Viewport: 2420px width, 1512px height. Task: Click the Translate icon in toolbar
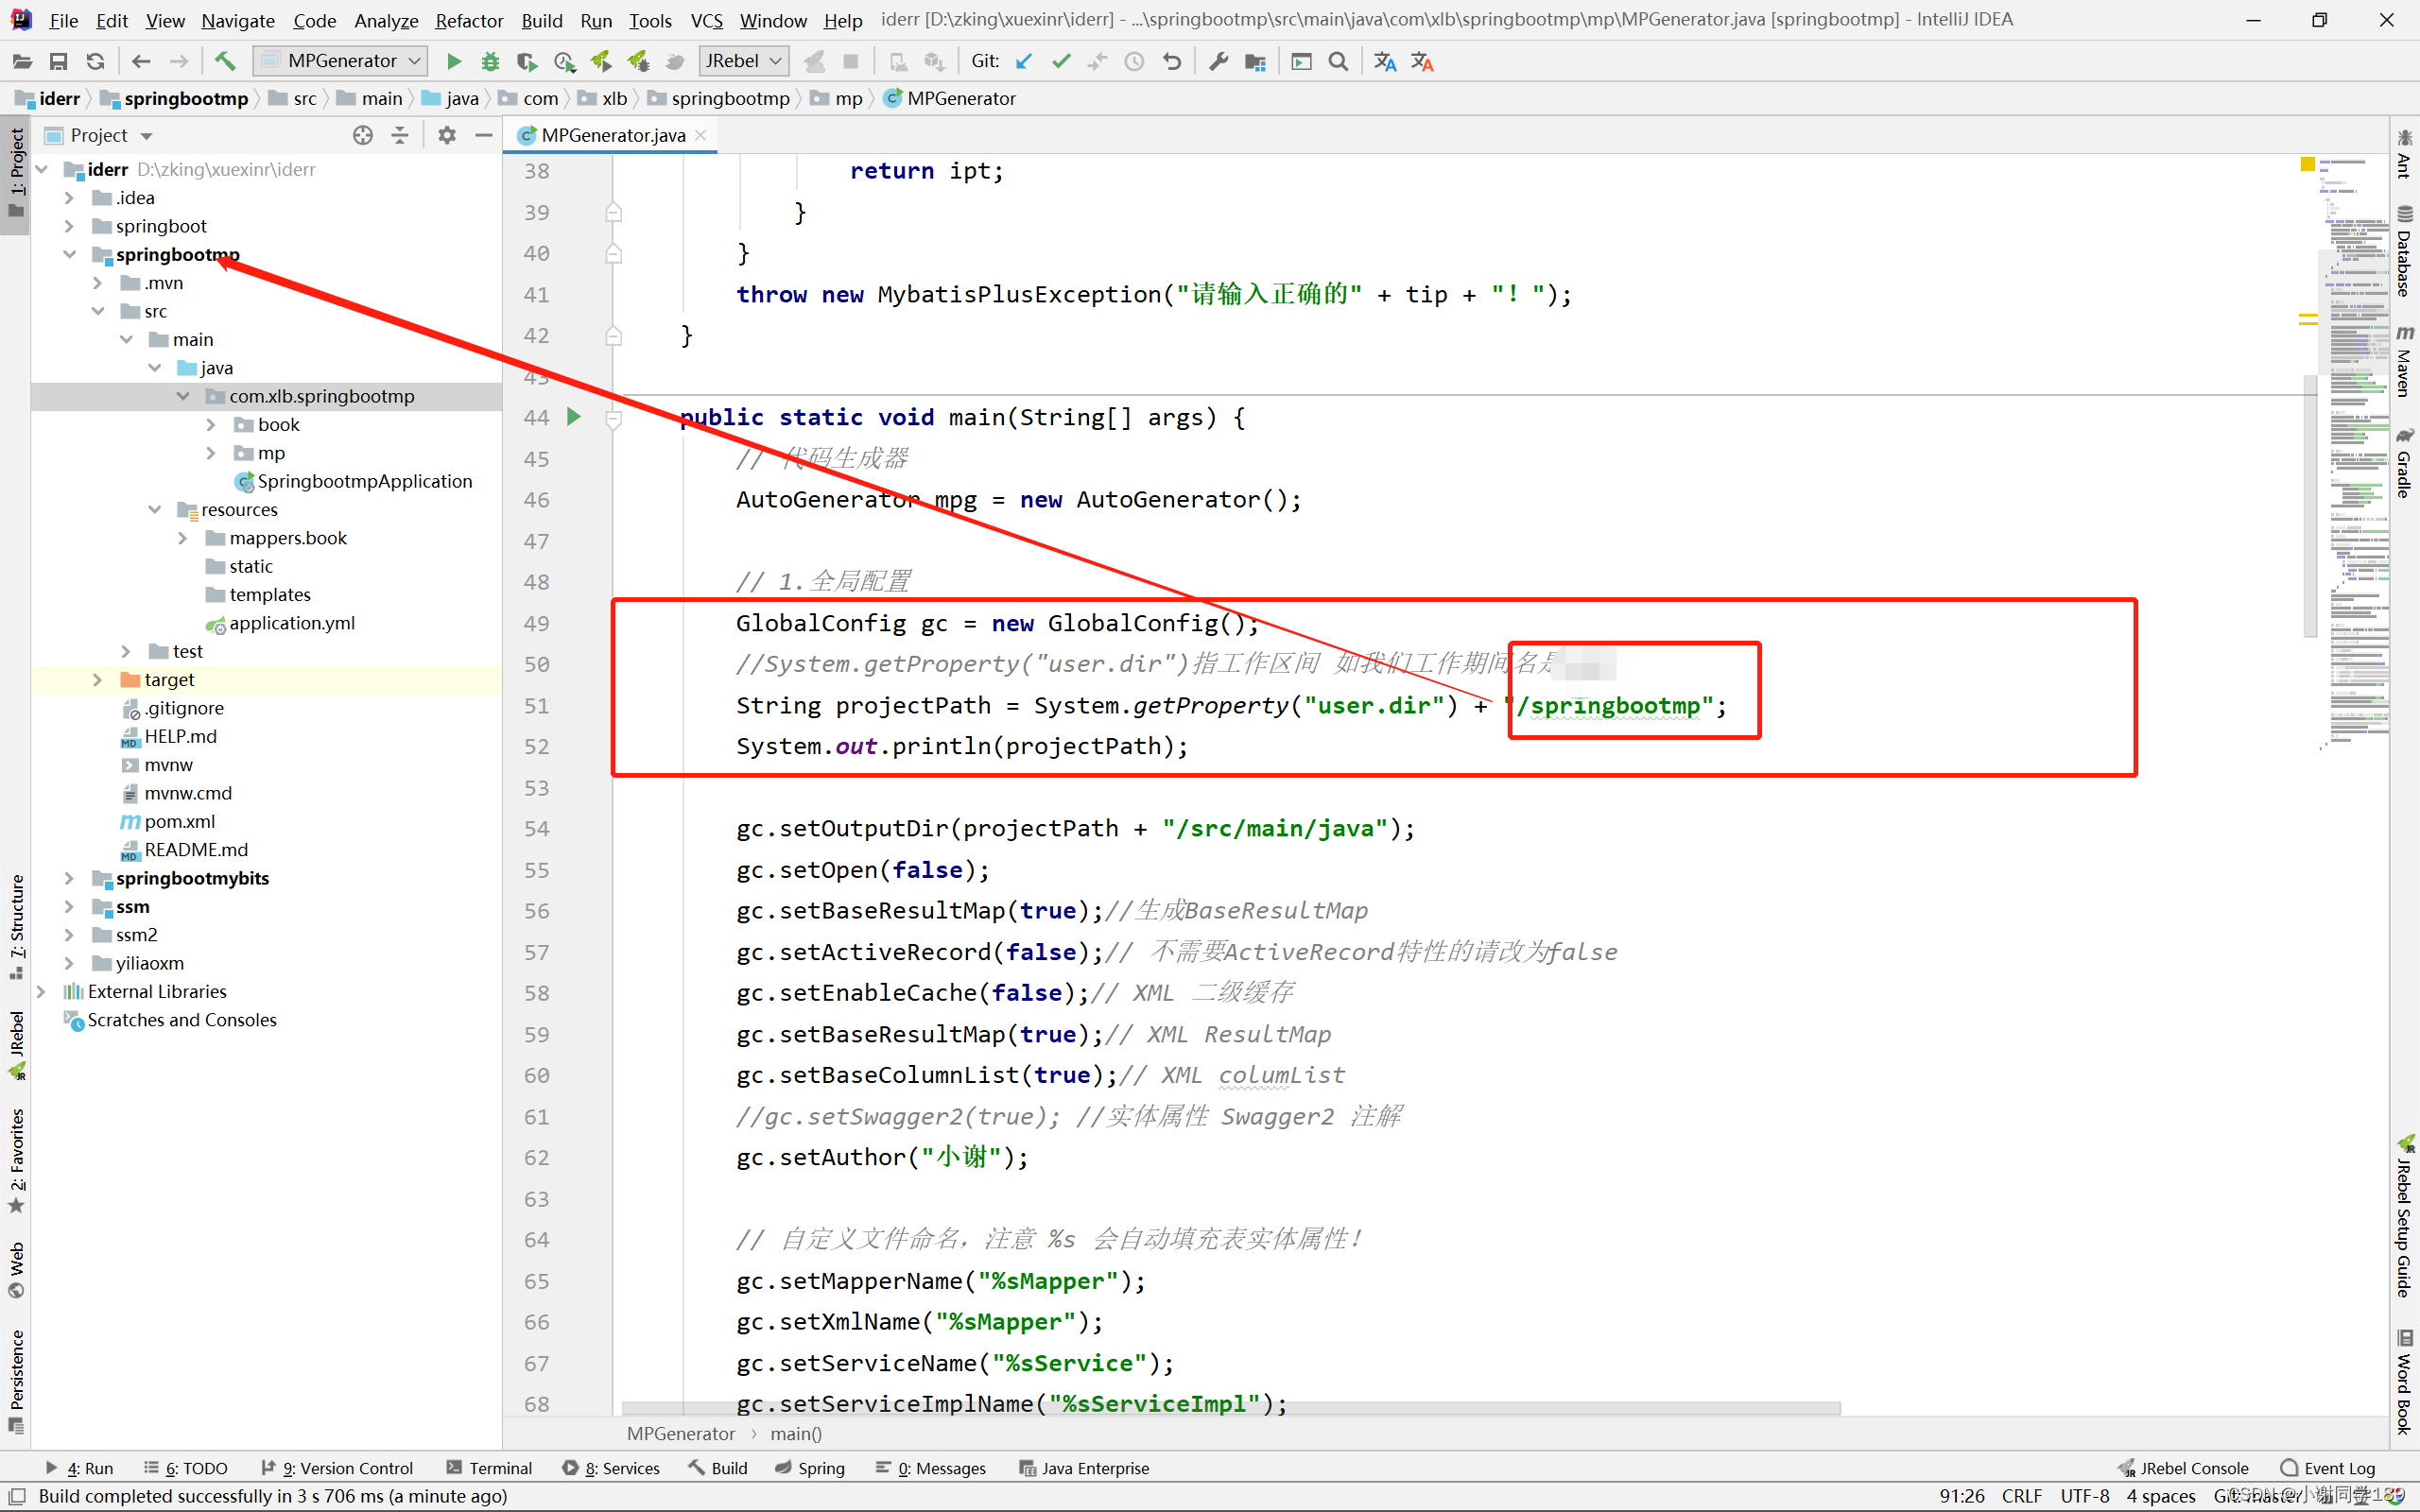pos(1385,61)
